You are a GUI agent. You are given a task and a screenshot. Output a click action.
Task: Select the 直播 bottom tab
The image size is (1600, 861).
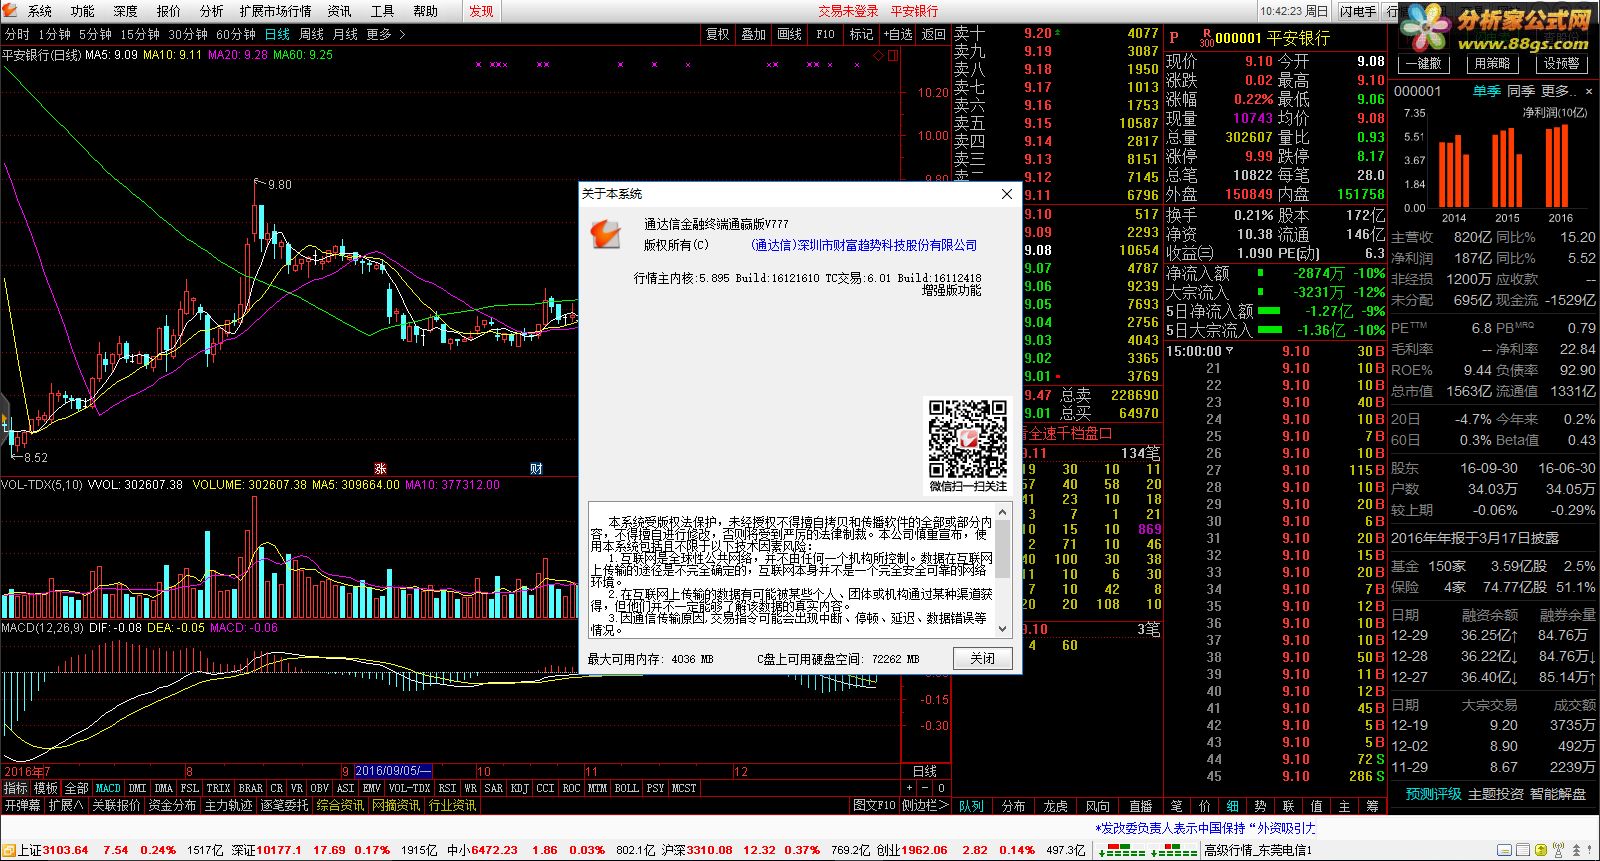[1140, 806]
